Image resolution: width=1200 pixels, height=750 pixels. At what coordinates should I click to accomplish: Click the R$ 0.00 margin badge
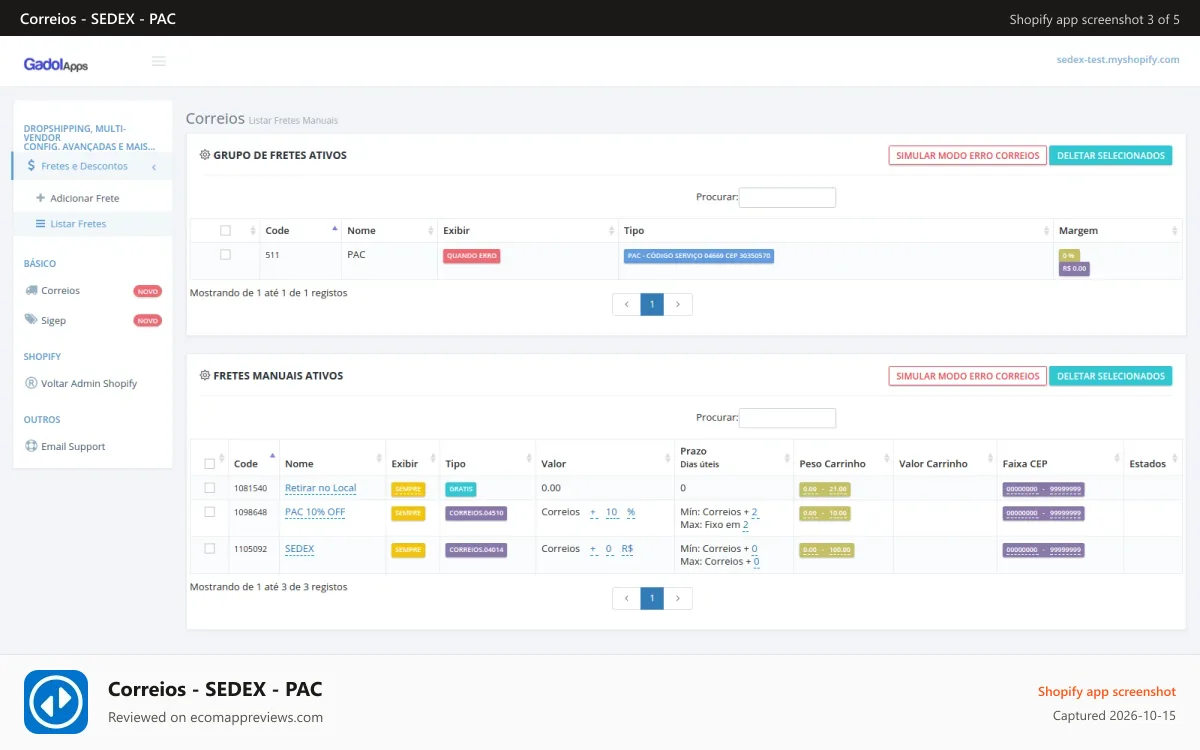[x=1075, y=269]
